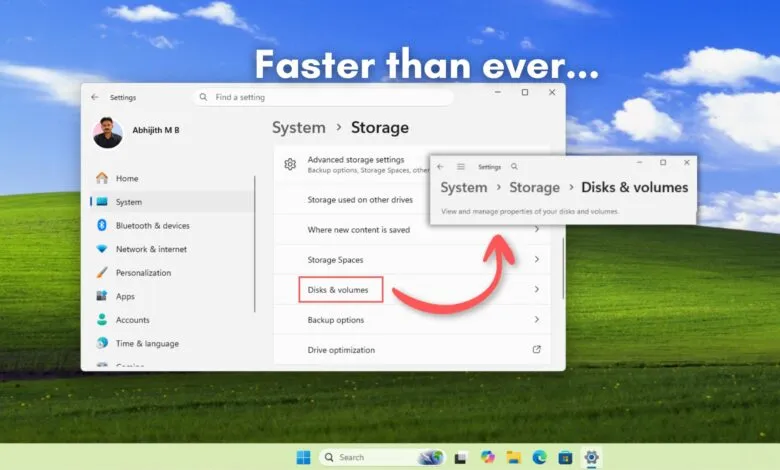The image size is (780, 470).
Task: Click the sidebar scrollbar in Settings
Action: pyautogui.click(x=255, y=244)
